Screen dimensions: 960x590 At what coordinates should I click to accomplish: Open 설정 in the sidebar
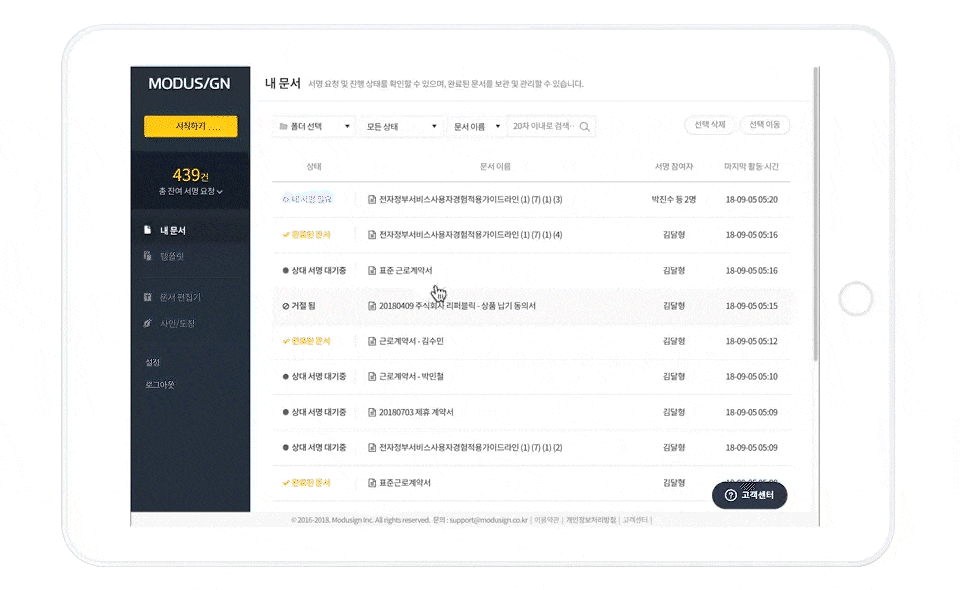(153, 362)
